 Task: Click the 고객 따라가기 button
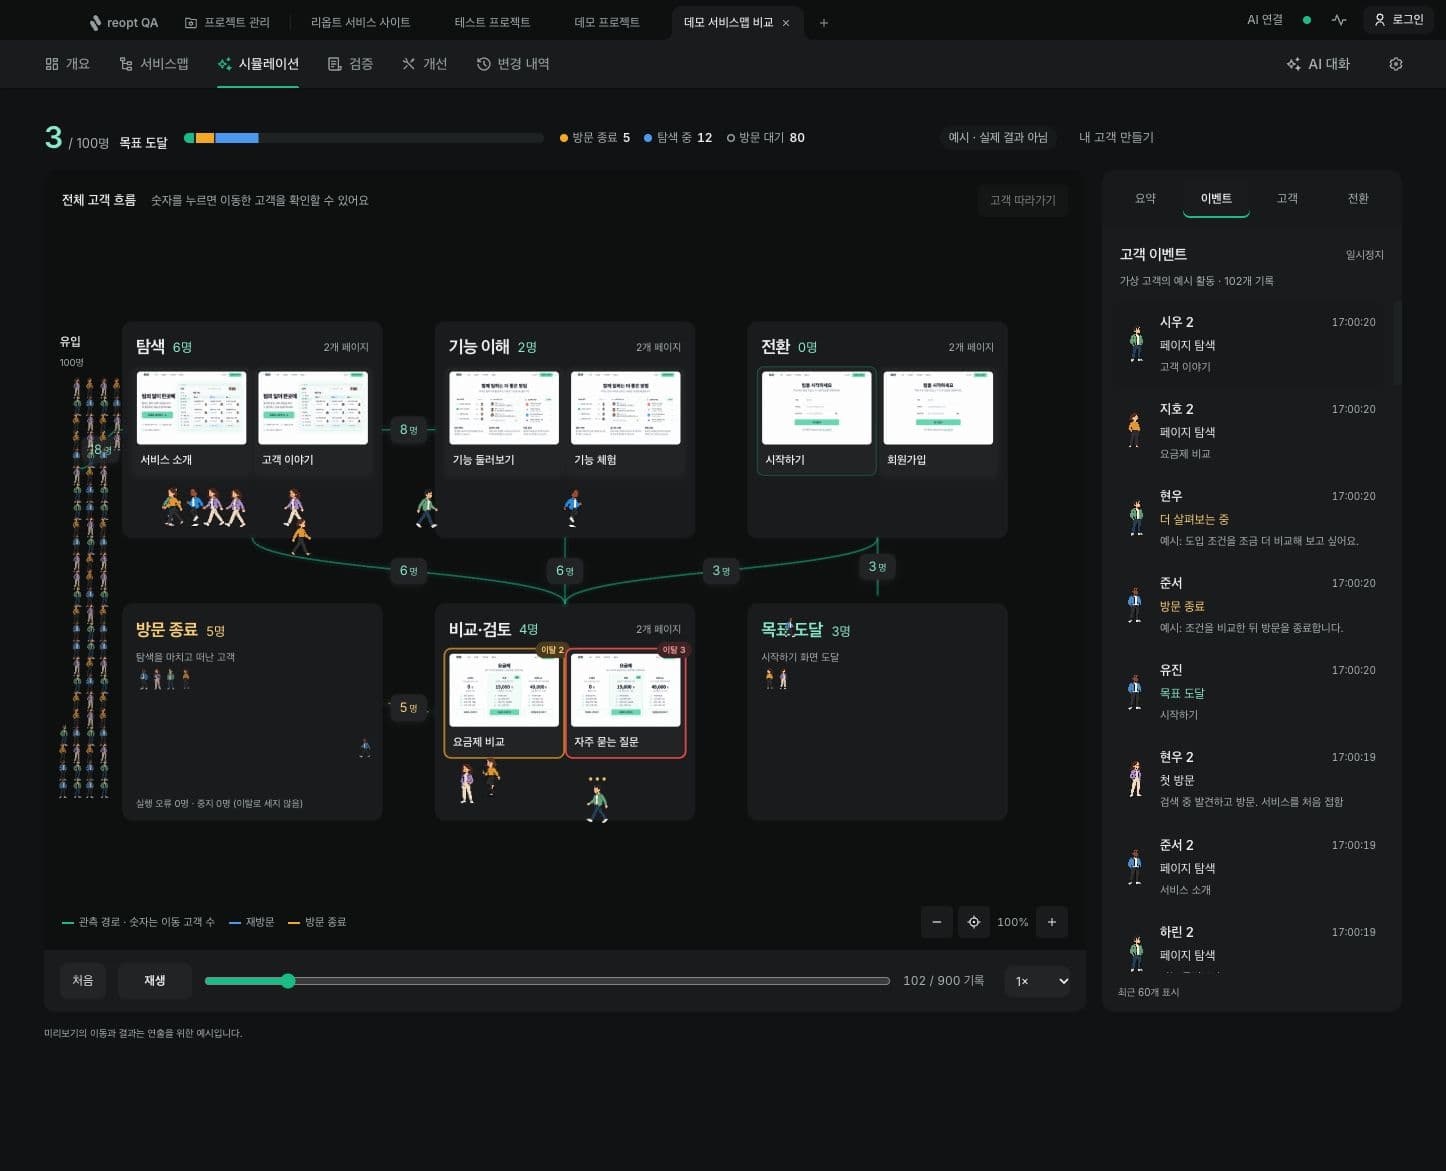pyautogui.click(x=1023, y=200)
